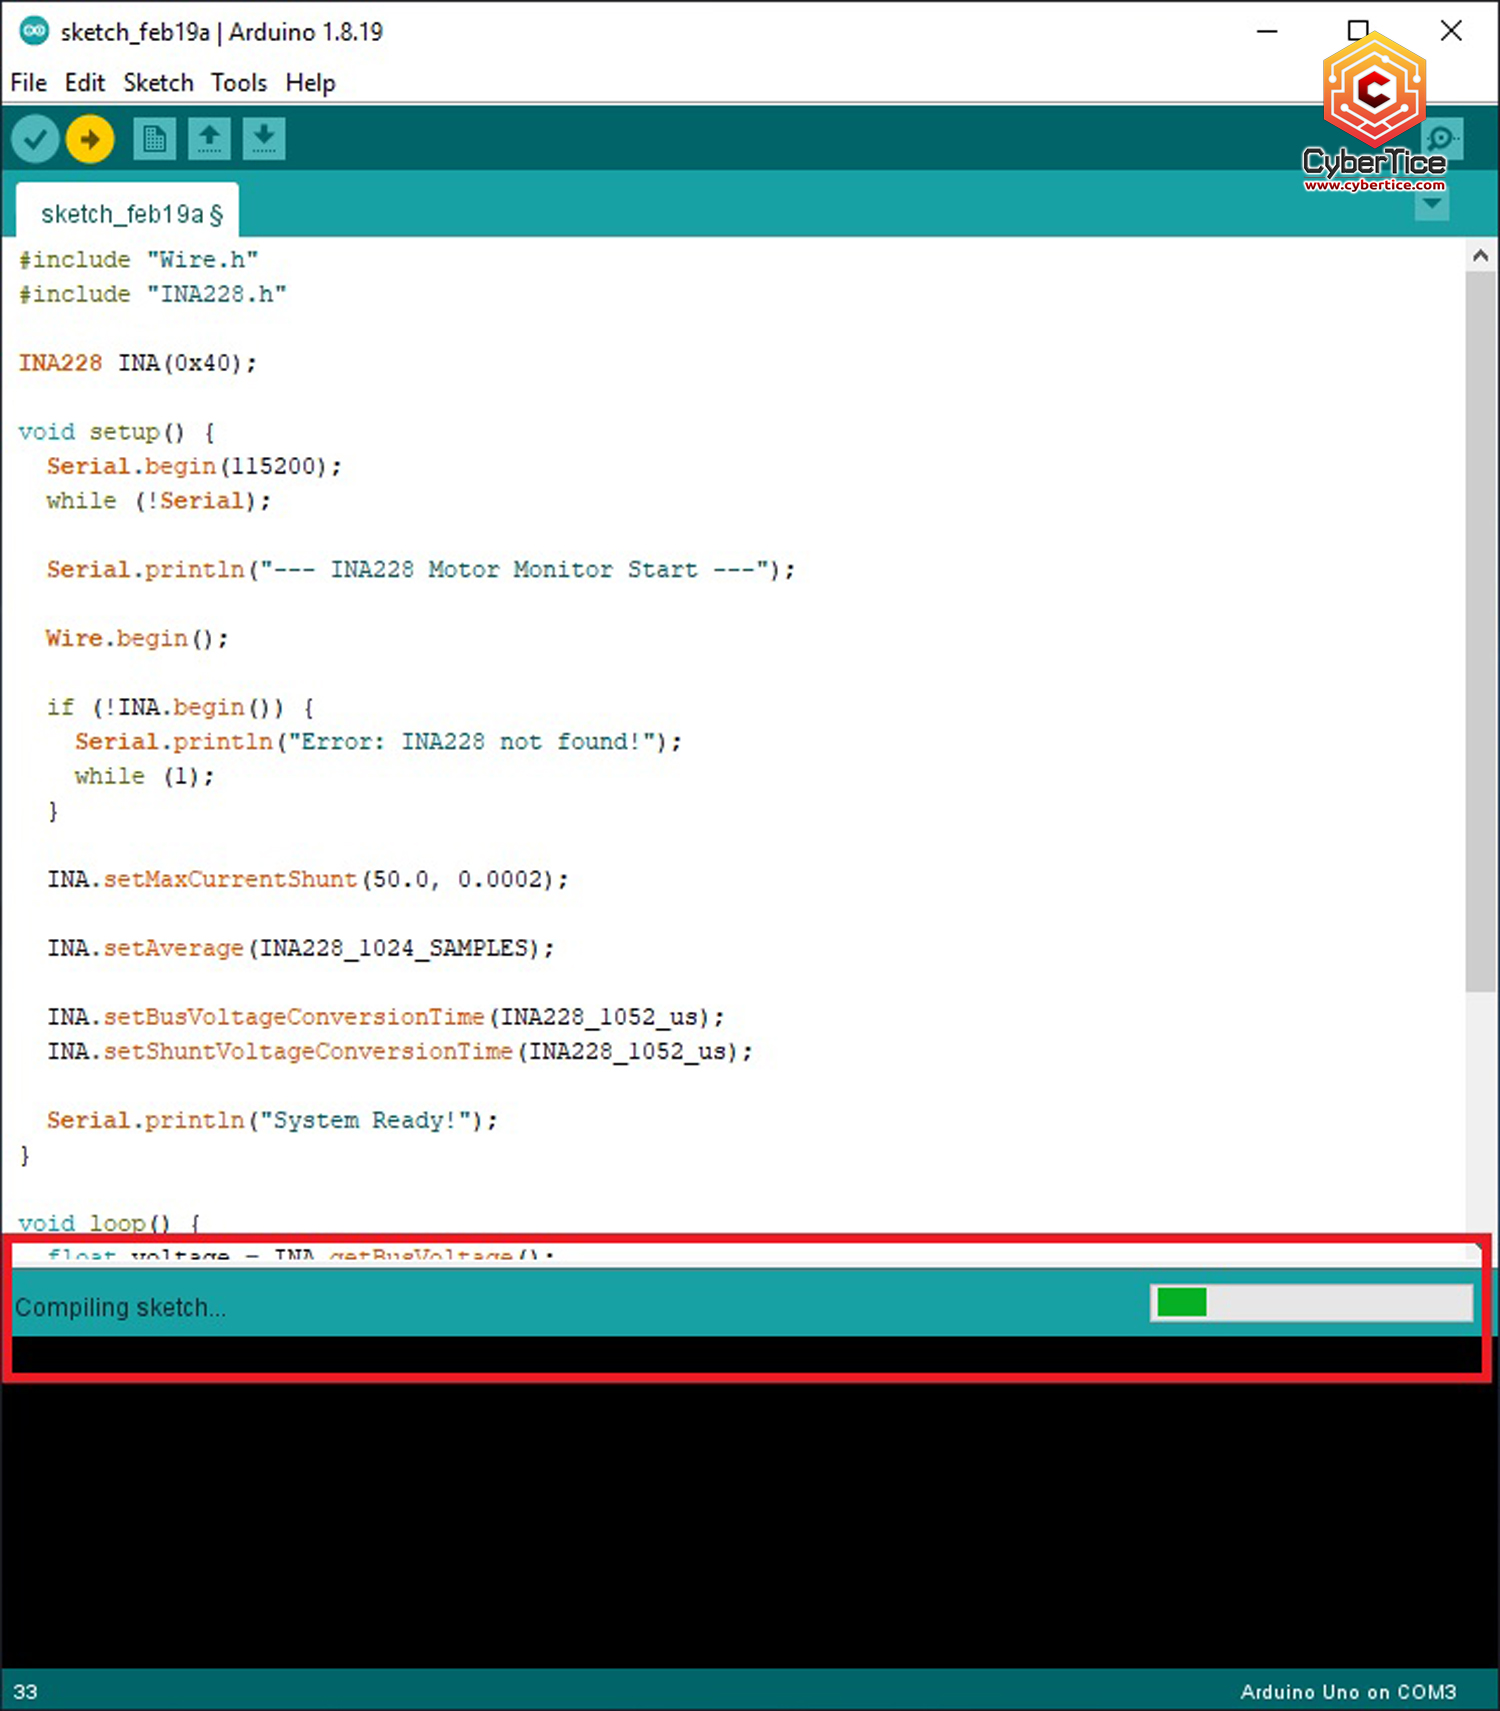Click the vertical scrollbar thumb in editor
Image resolution: width=1500 pixels, height=1711 pixels.
click(1481, 632)
